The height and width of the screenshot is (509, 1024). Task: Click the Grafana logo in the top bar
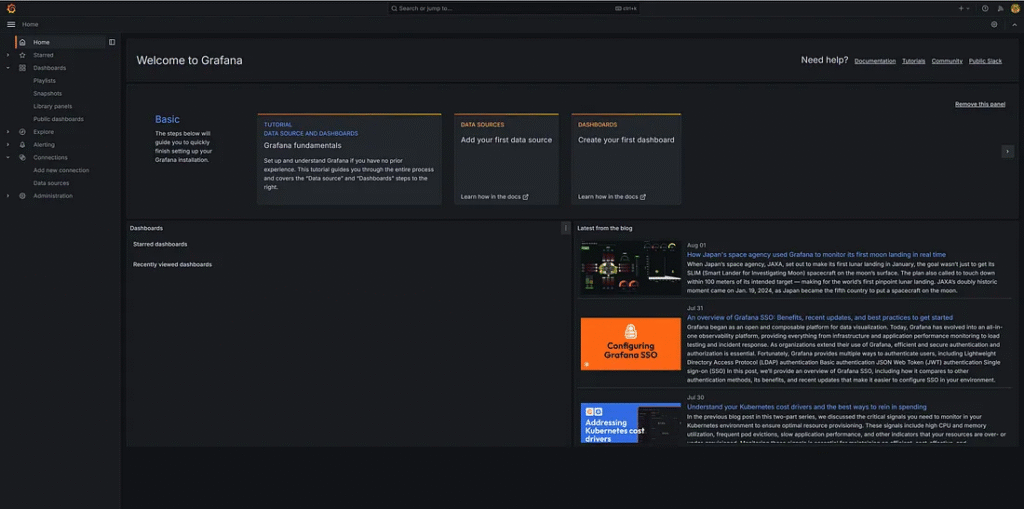coord(11,8)
